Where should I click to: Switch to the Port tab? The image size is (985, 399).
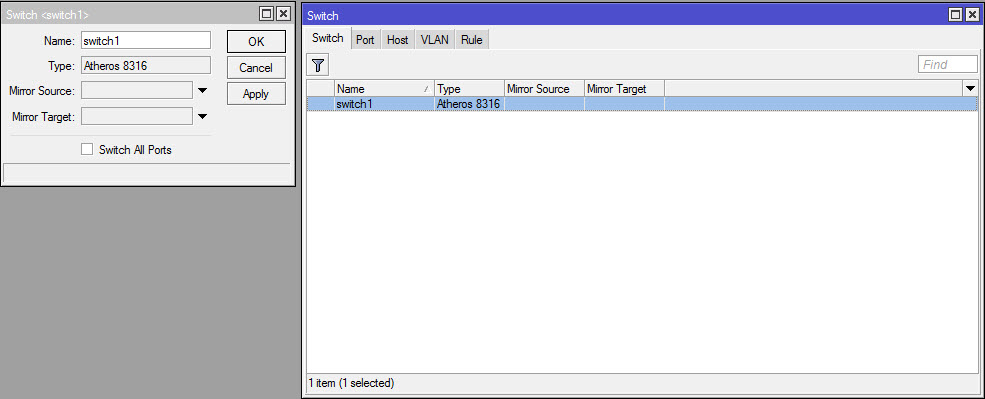365,40
